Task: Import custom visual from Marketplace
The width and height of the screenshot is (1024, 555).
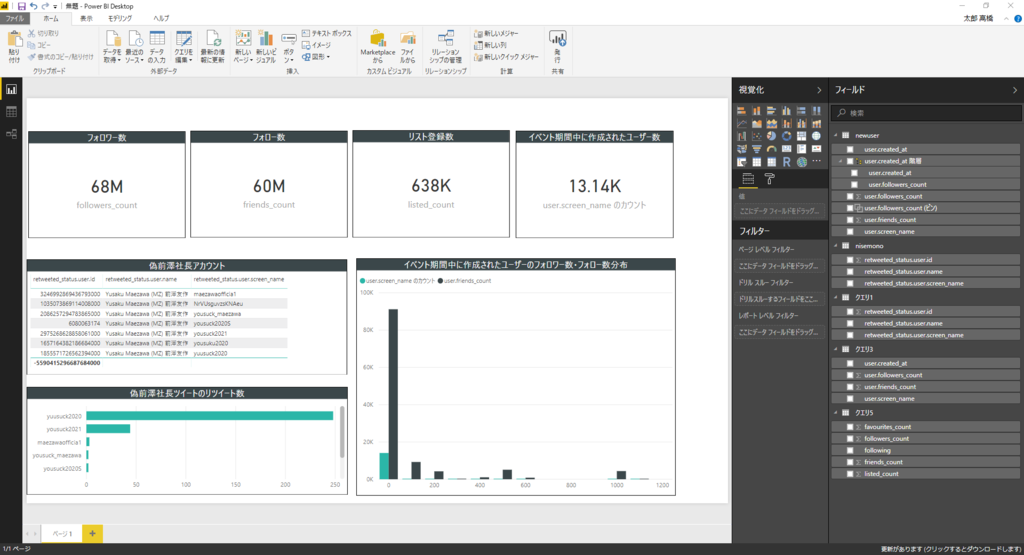Action: click(x=377, y=46)
